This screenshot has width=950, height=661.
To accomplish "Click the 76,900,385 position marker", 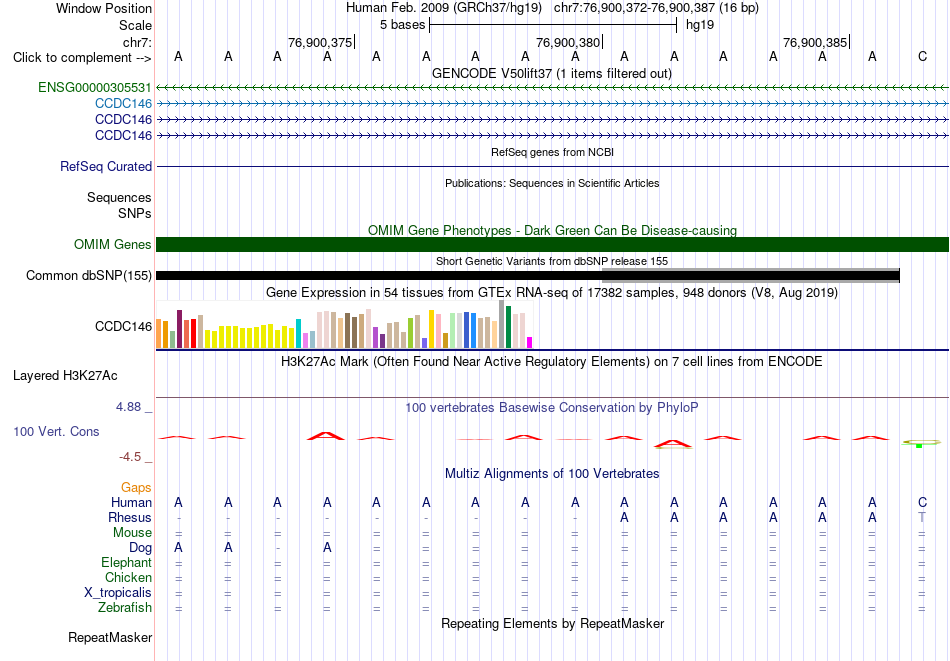I will point(815,42).
